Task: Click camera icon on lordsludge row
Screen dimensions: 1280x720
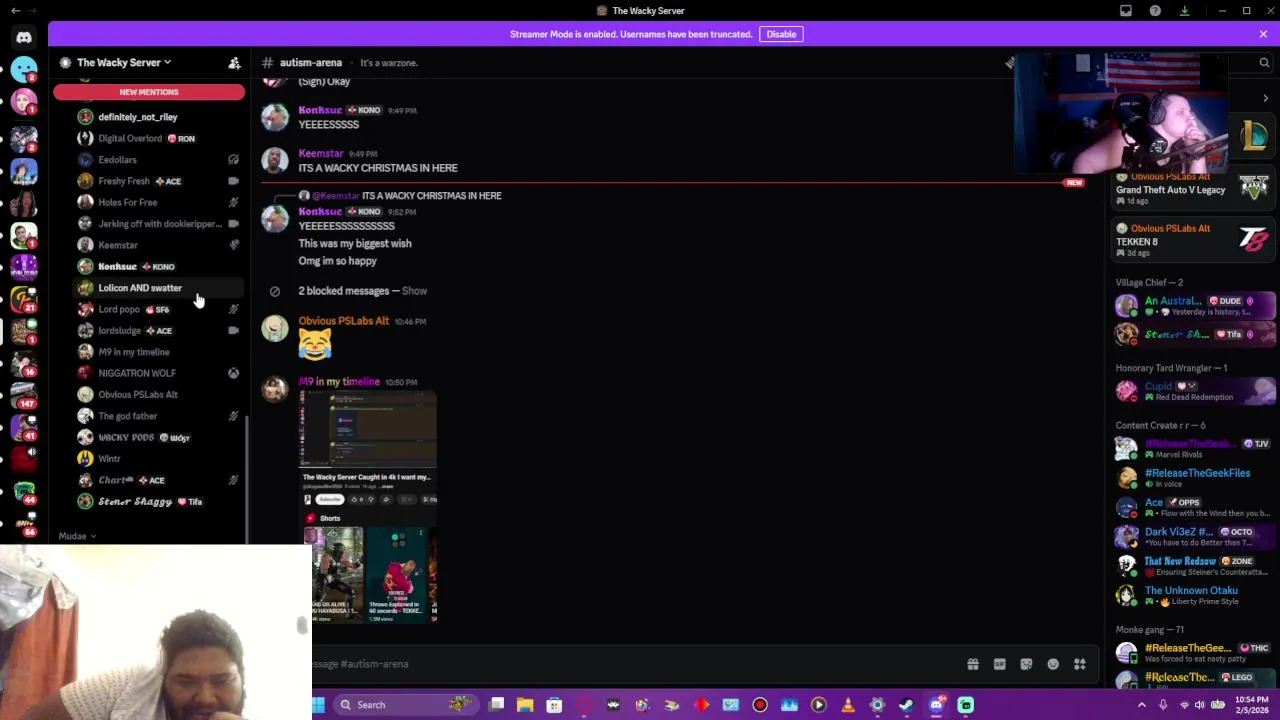Action: (x=233, y=330)
